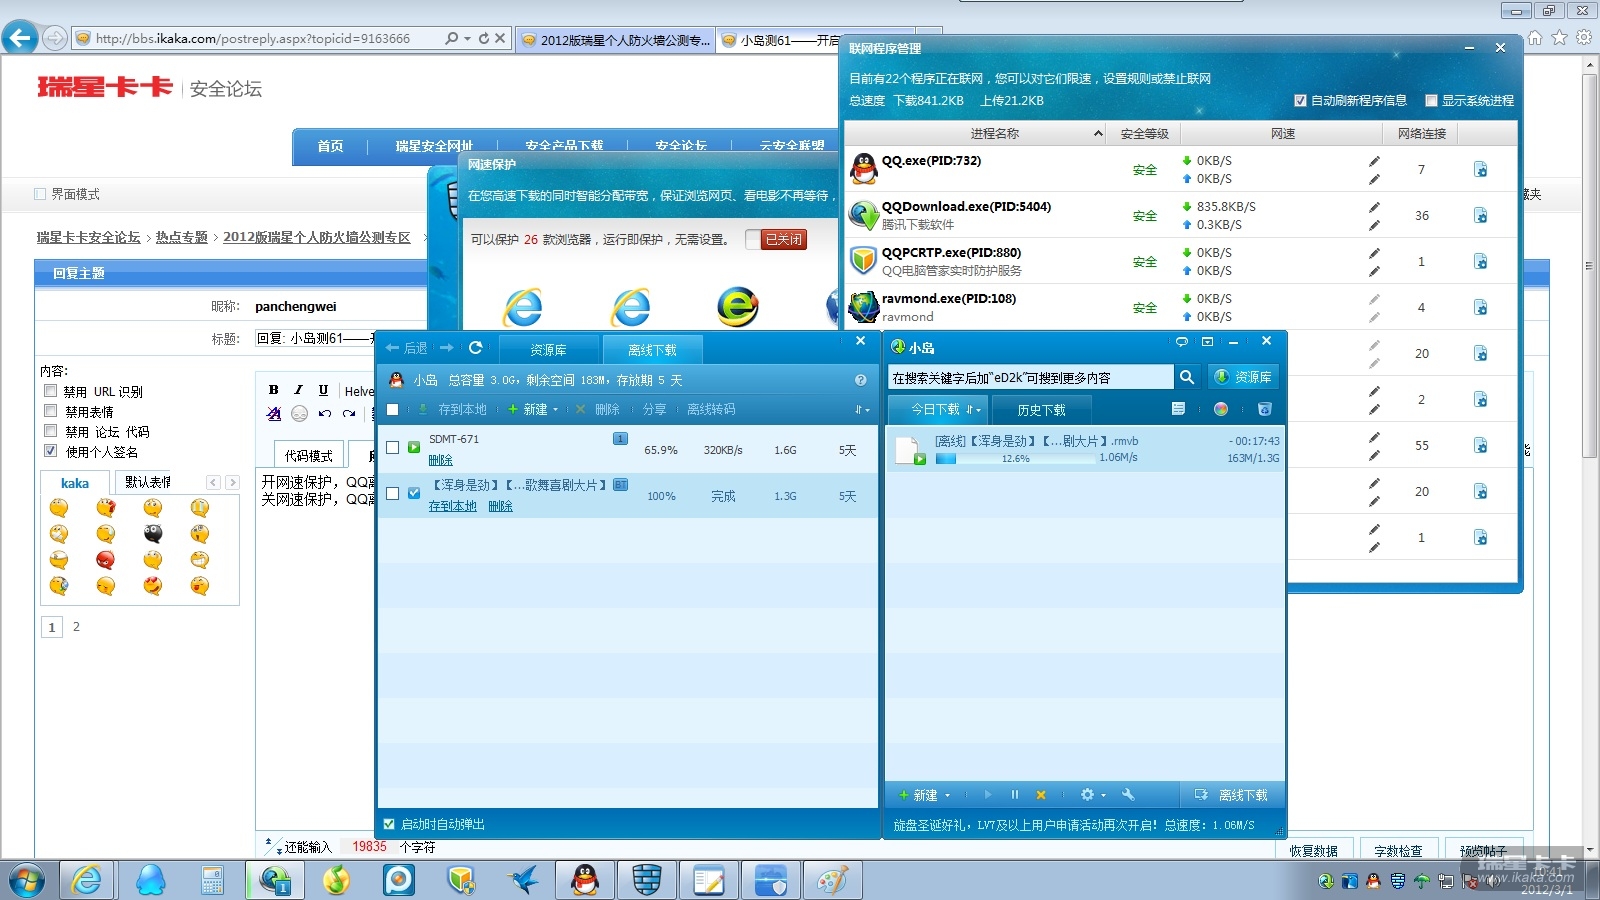Screen dimensions: 1600x900
Task: Click the help question mark icon
Action: pos(860,380)
